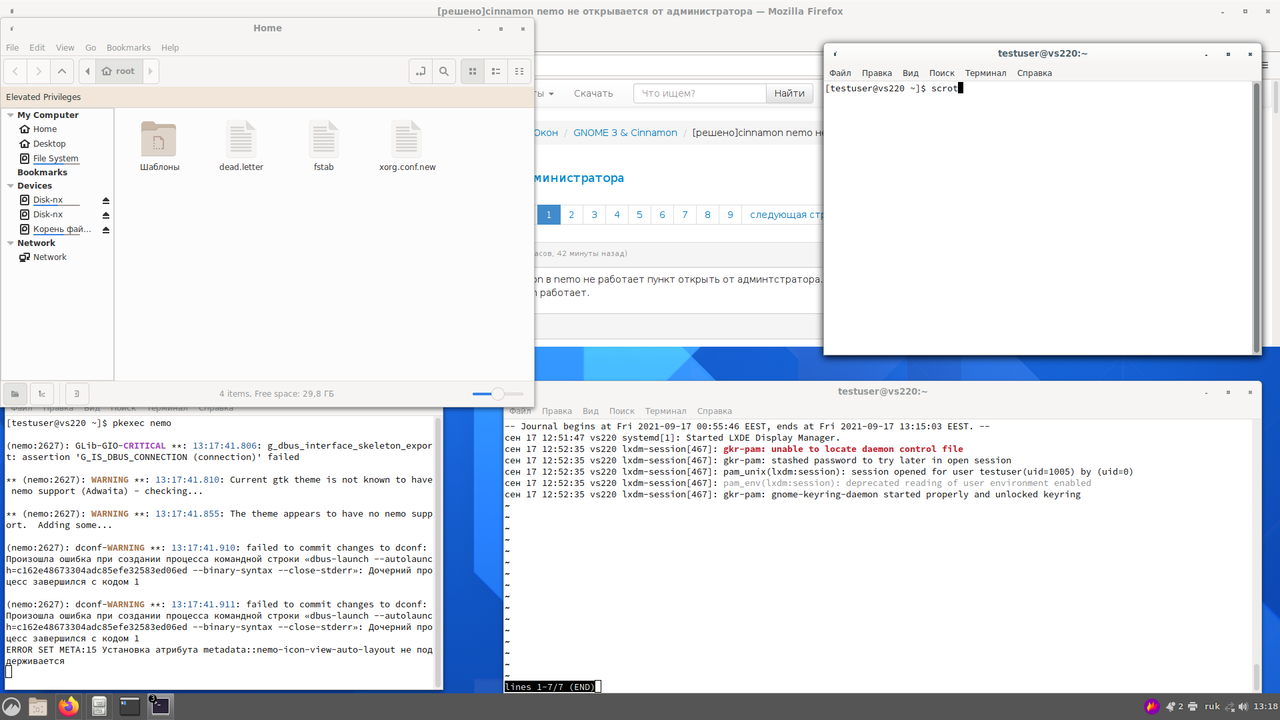The height and width of the screenshot is (720, 1280).
Task: Click the ruk keyboard layout indicator
Action: (1212, 706)
